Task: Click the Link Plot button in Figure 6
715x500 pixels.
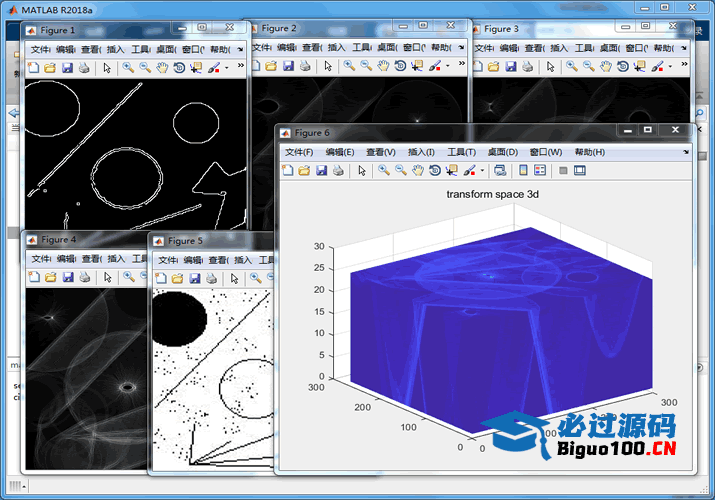Action: tap(500, 171)
